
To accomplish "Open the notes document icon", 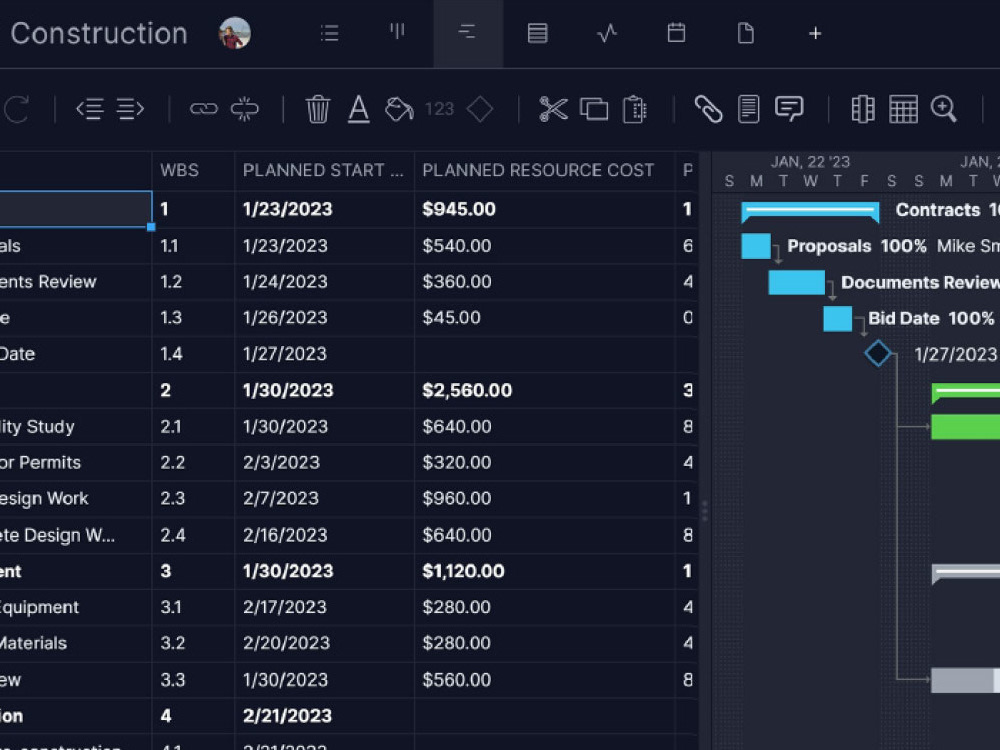I will pyautogui.click(x=749, y=109).
